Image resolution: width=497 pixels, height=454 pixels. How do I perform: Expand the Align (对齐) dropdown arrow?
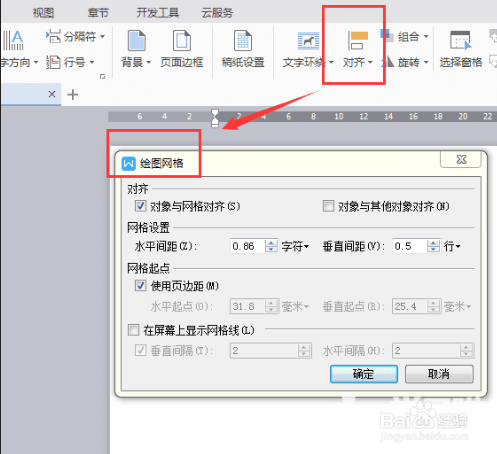[x=370, y=62]
